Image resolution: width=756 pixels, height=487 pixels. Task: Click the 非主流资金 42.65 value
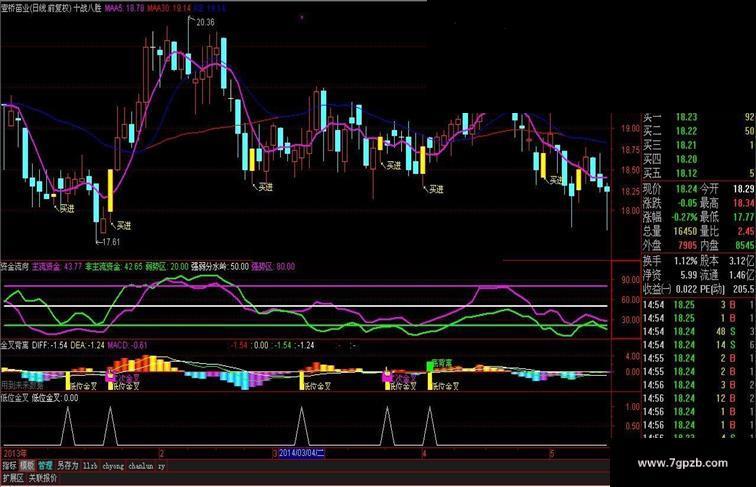pyautogui.click(x=114, y=266)
